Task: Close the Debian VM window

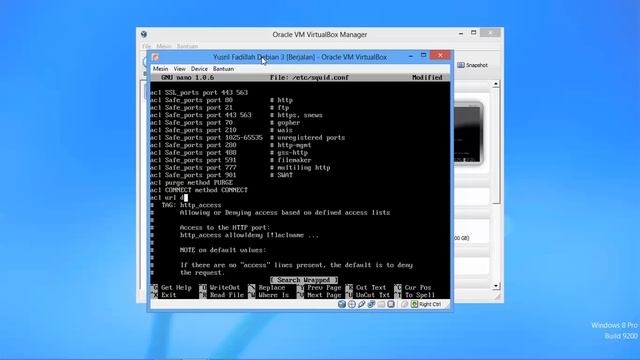Action: [x=440, y=55]
